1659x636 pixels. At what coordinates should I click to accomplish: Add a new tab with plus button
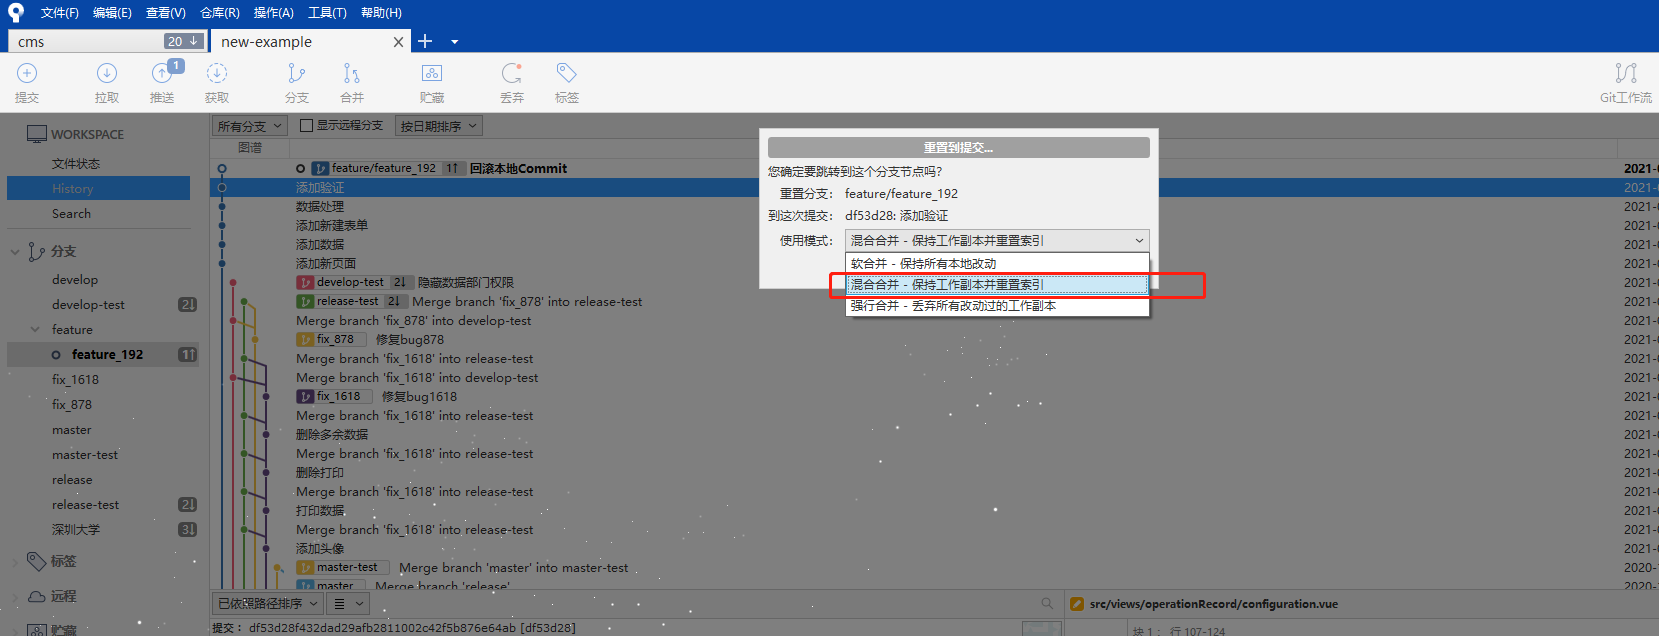pos(425,41)
